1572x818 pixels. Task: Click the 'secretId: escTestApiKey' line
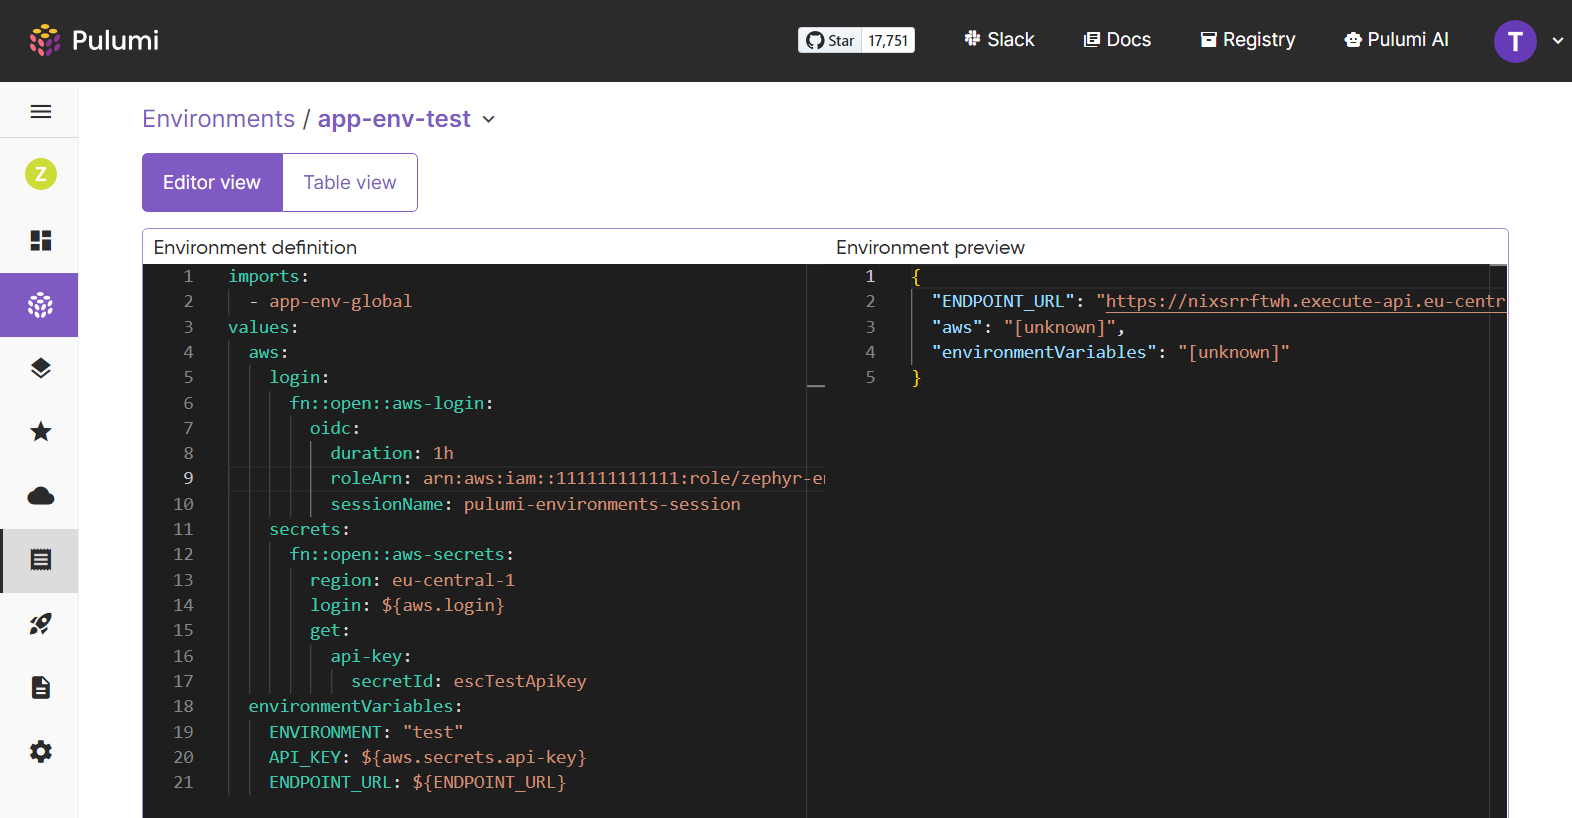point(468,681)
